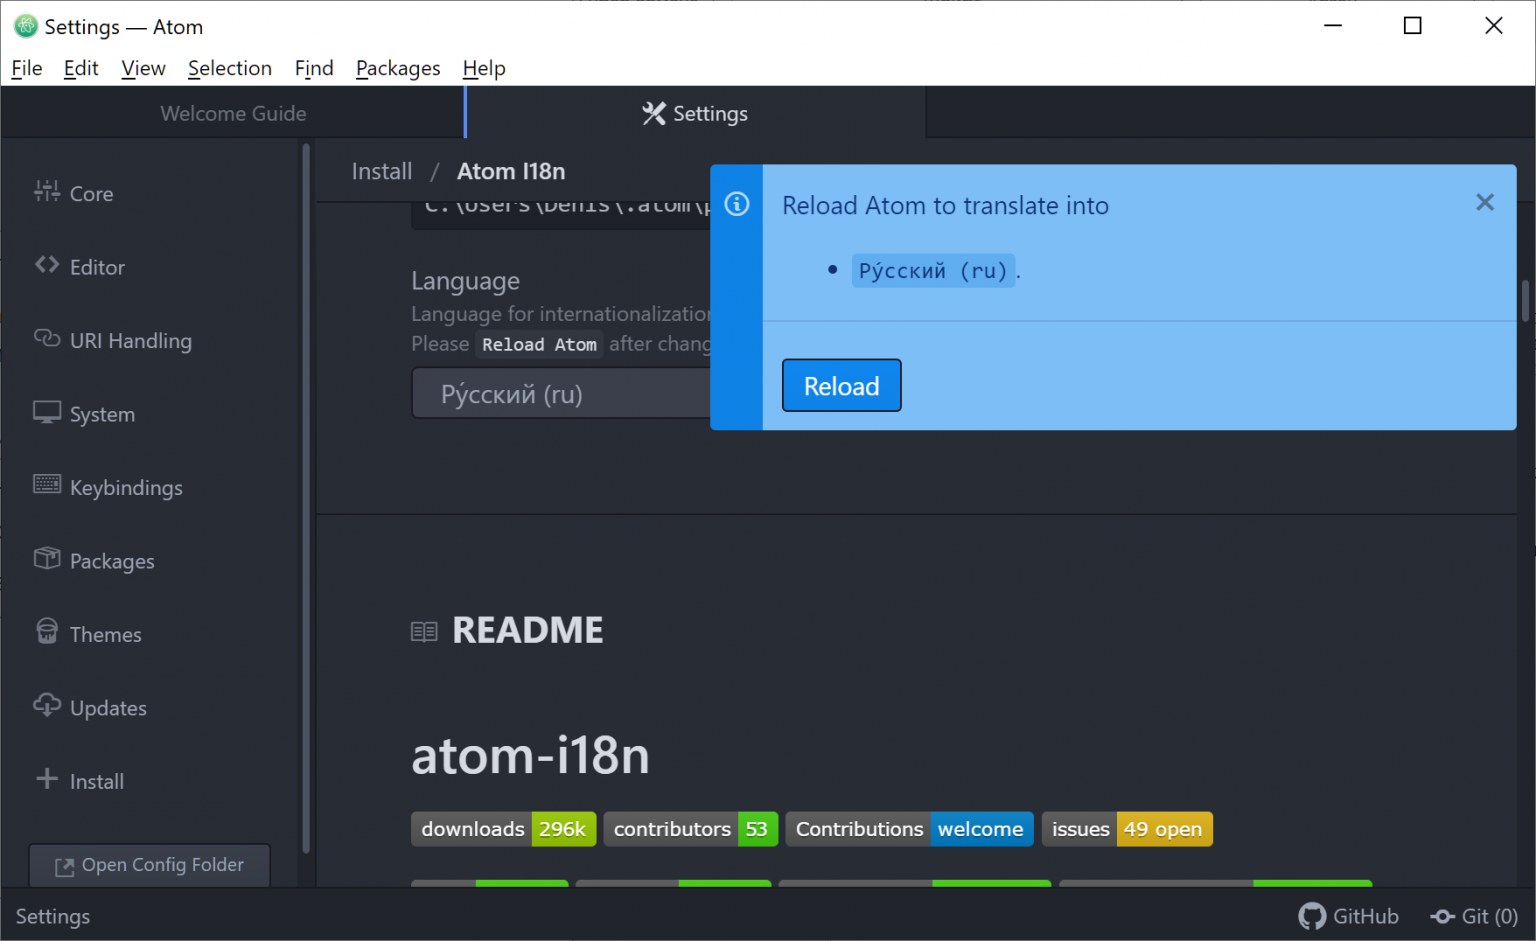The height and width of the screenshot is (941, 1536).
Task: Click the contributors 53 badge
Action: pos(691,829)
